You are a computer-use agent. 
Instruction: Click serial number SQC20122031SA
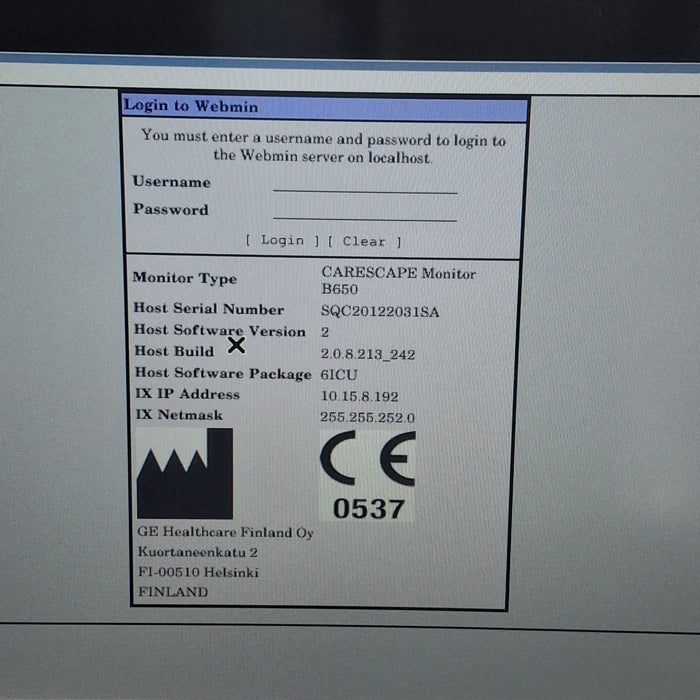(x=379, y=311)
